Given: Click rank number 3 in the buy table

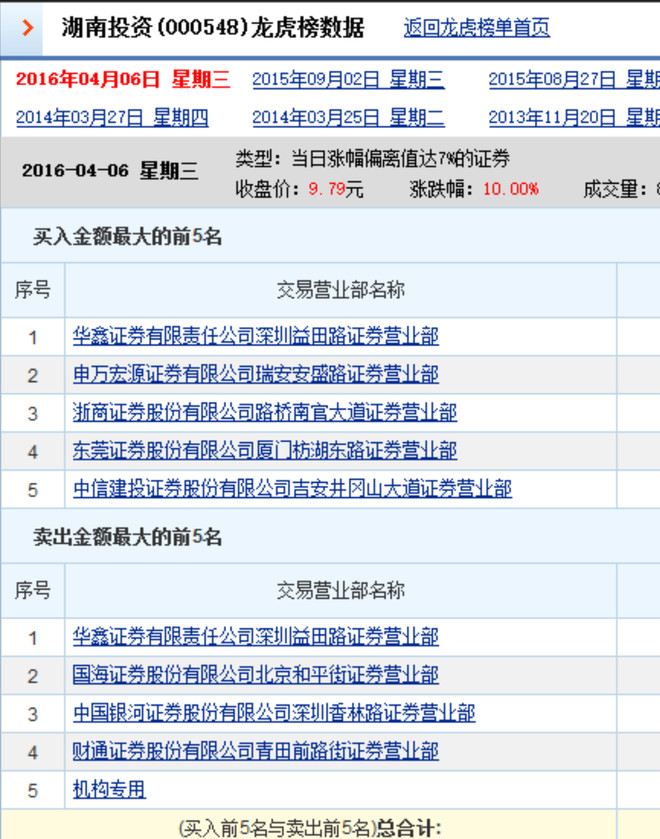Looking at the screenshot, I should (x=33, y=414).
